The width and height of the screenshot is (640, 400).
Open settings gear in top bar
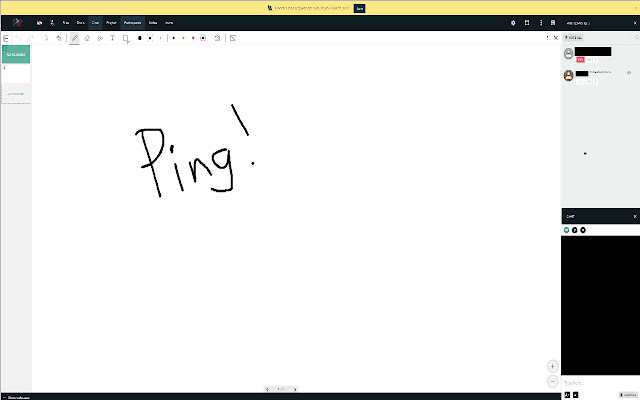click(513, 23)
